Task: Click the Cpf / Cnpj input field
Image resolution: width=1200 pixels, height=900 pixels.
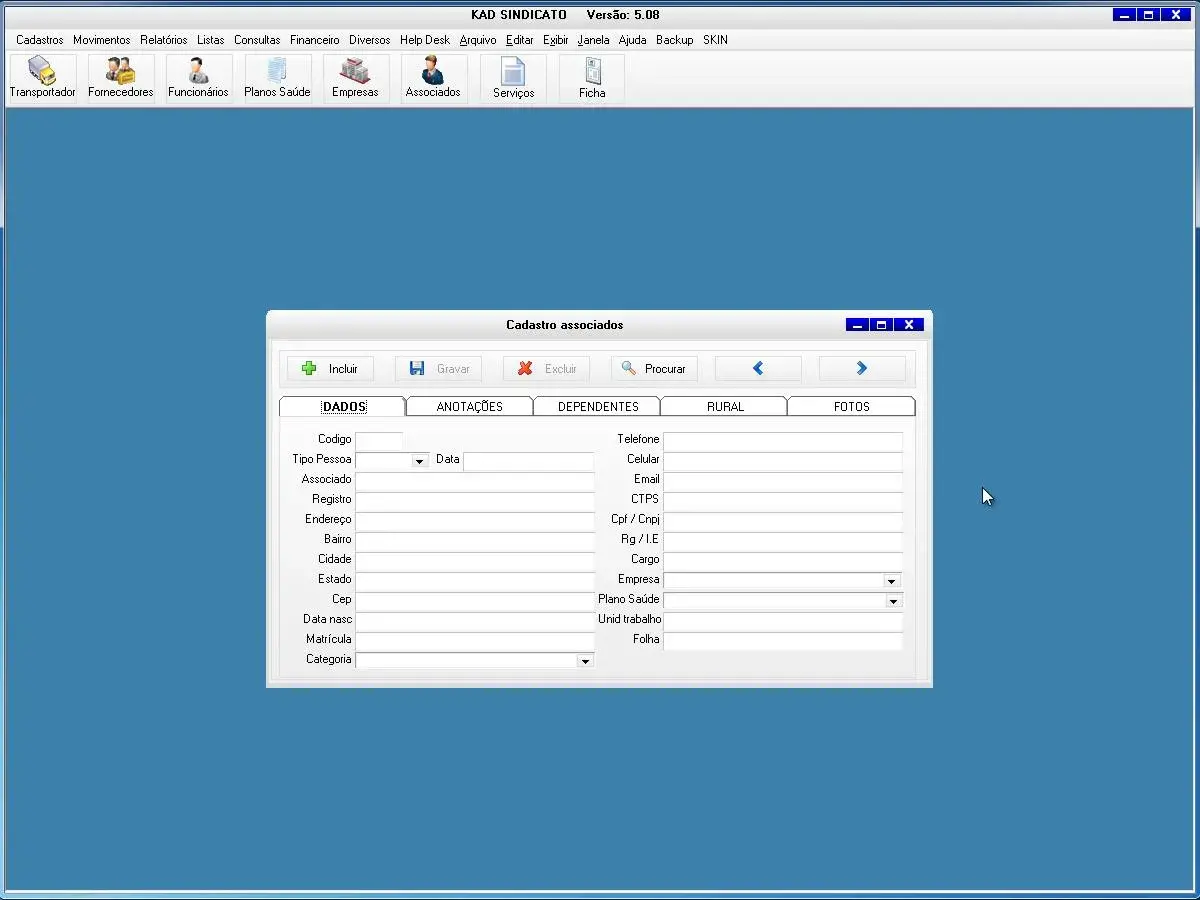Action: (783, 521)
